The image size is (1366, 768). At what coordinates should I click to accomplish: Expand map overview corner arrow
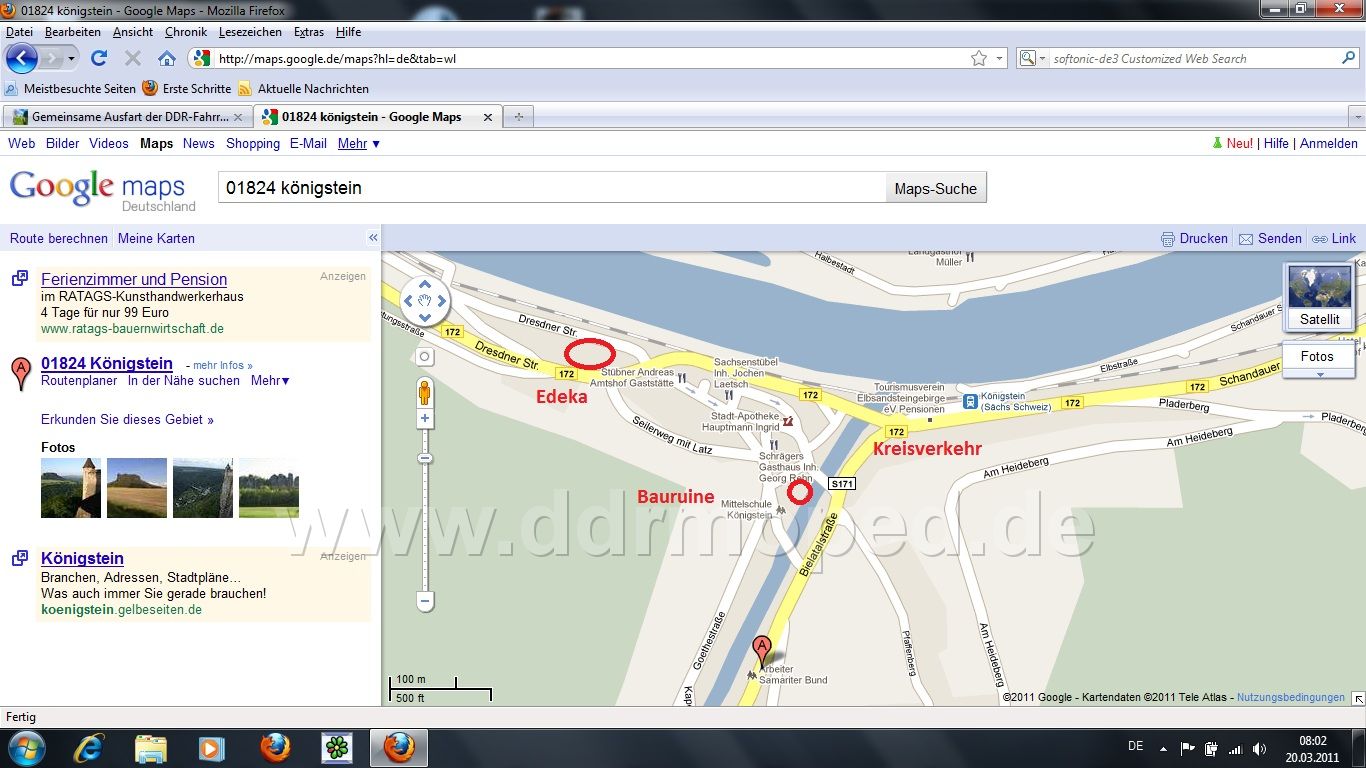click(1357, 698)
